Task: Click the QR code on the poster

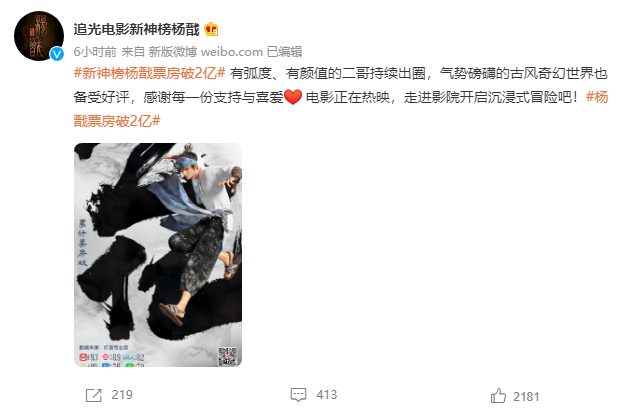Action: coord(228,356)
